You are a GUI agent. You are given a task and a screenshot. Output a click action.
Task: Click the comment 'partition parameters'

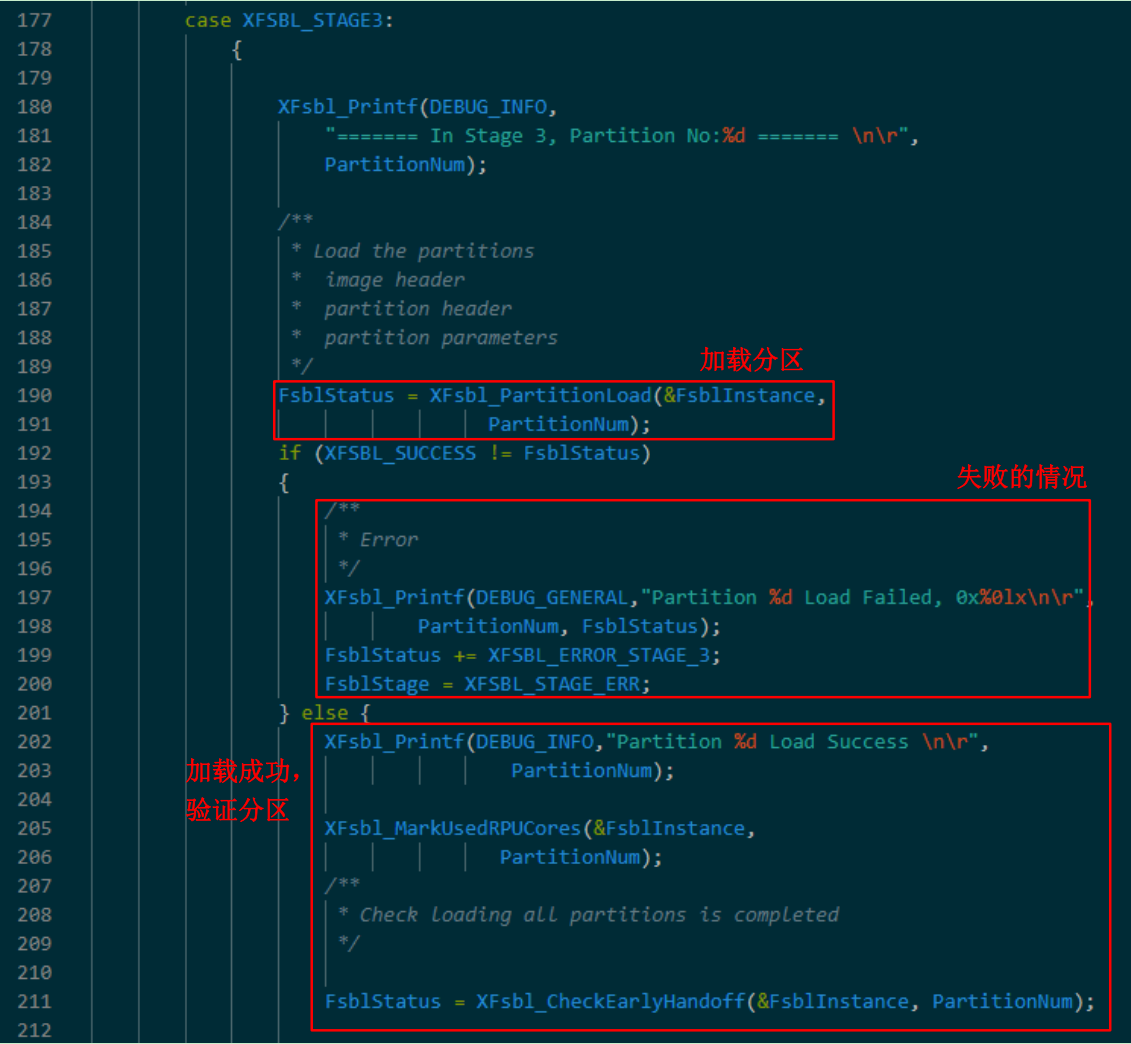coord(441,338)
